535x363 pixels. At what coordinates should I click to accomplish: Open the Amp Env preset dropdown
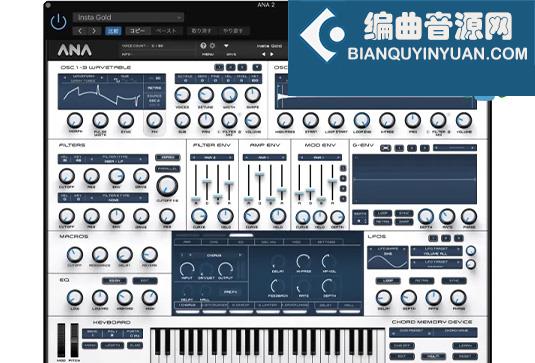tap(264, 157)
